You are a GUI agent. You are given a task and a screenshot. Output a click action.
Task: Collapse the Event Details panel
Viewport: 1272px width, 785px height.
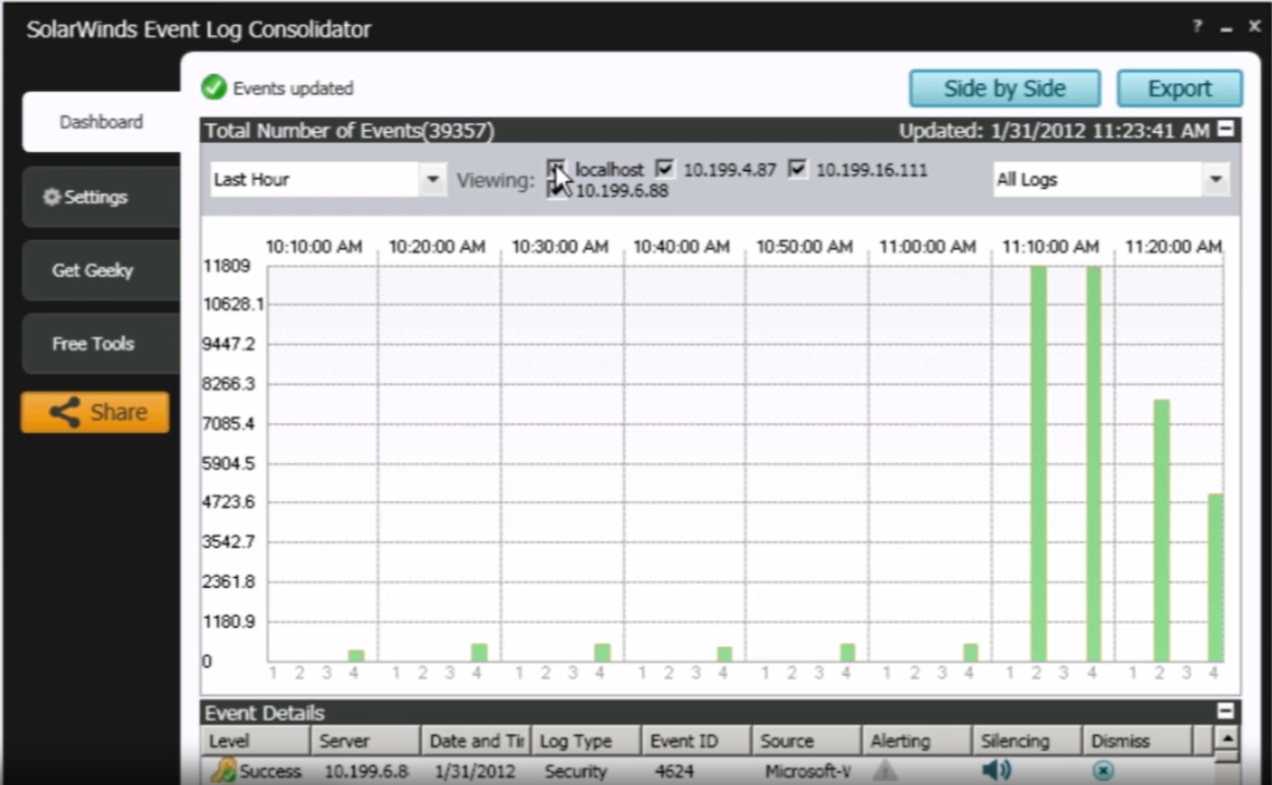[1226, 712]
